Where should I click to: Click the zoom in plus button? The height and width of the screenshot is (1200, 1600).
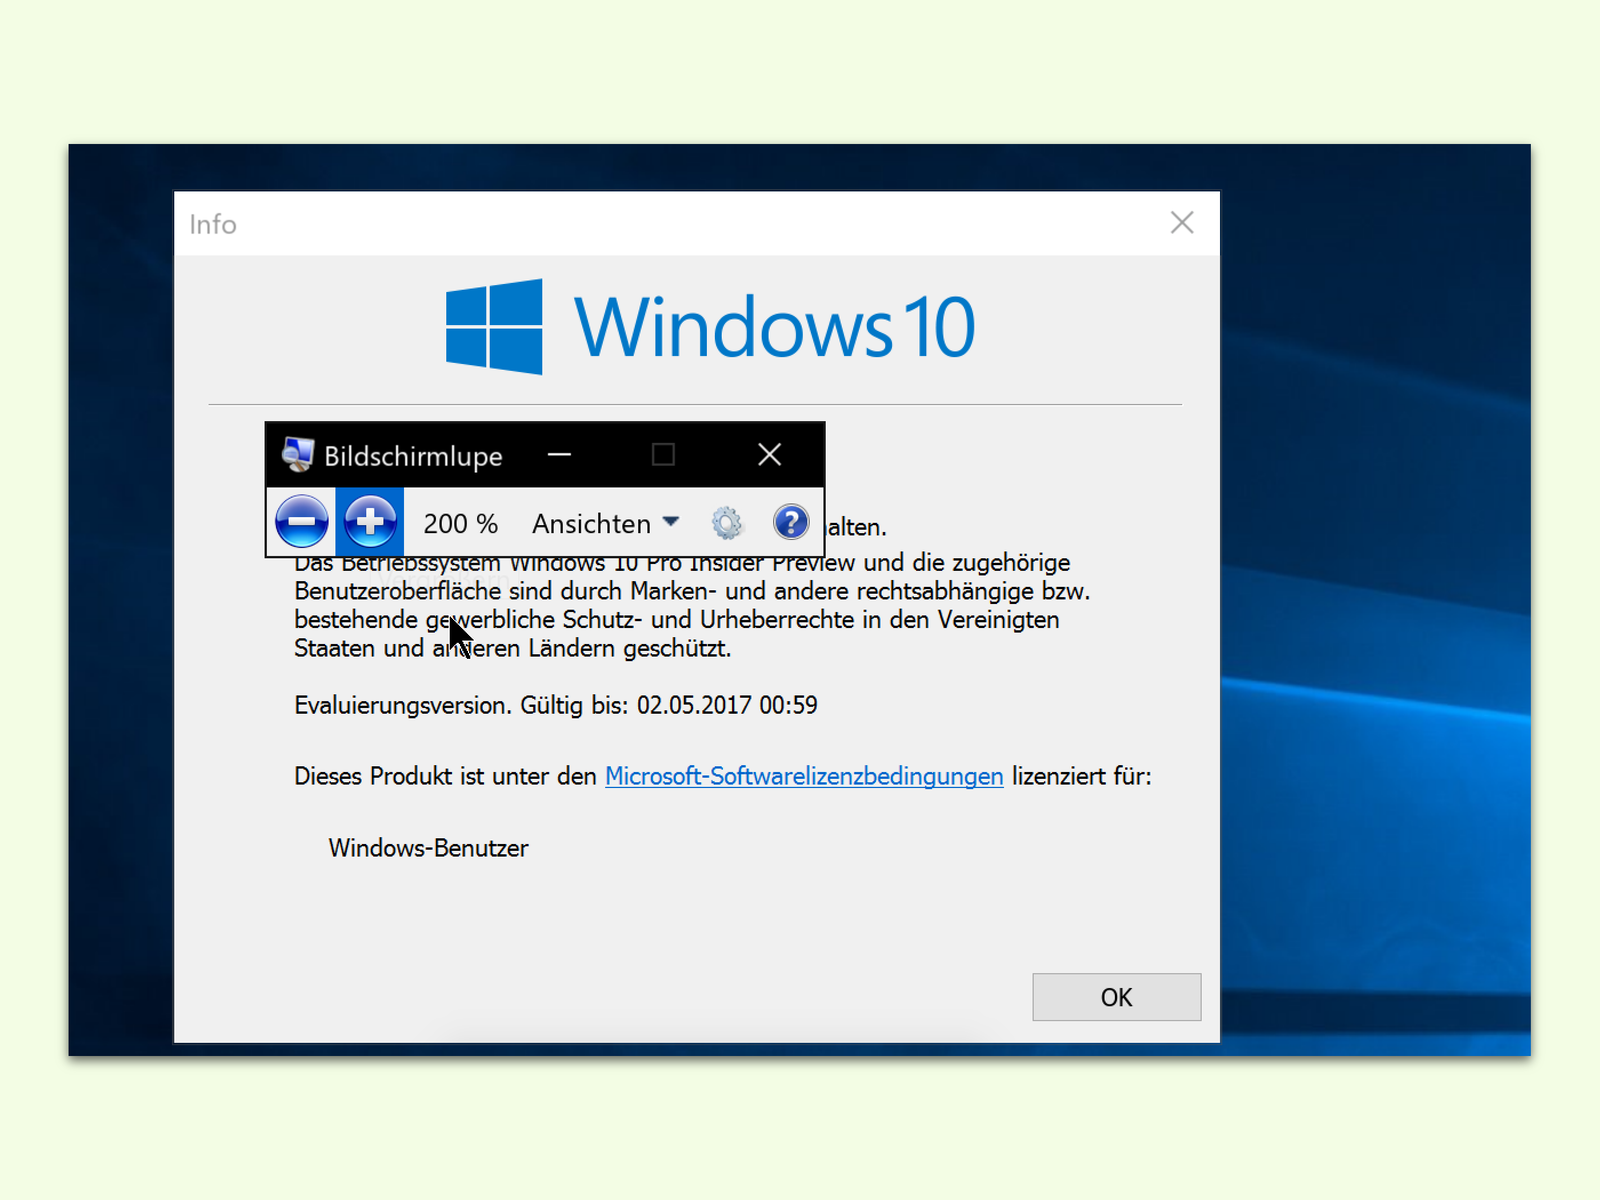(x=370, y=522)
